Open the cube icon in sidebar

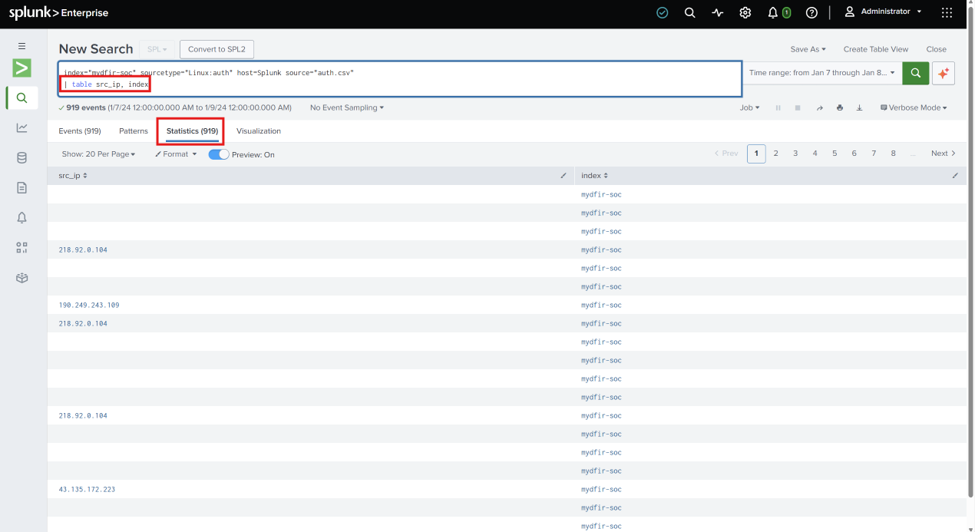click(22, 278)
